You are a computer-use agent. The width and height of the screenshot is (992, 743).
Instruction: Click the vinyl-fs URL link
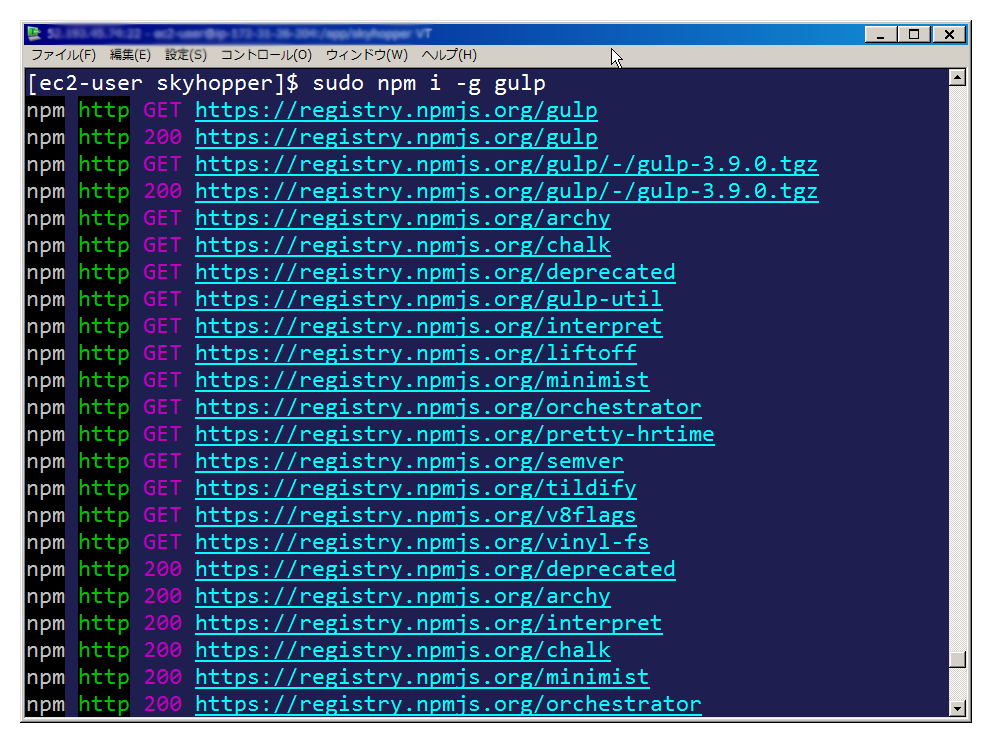point(422,542)
